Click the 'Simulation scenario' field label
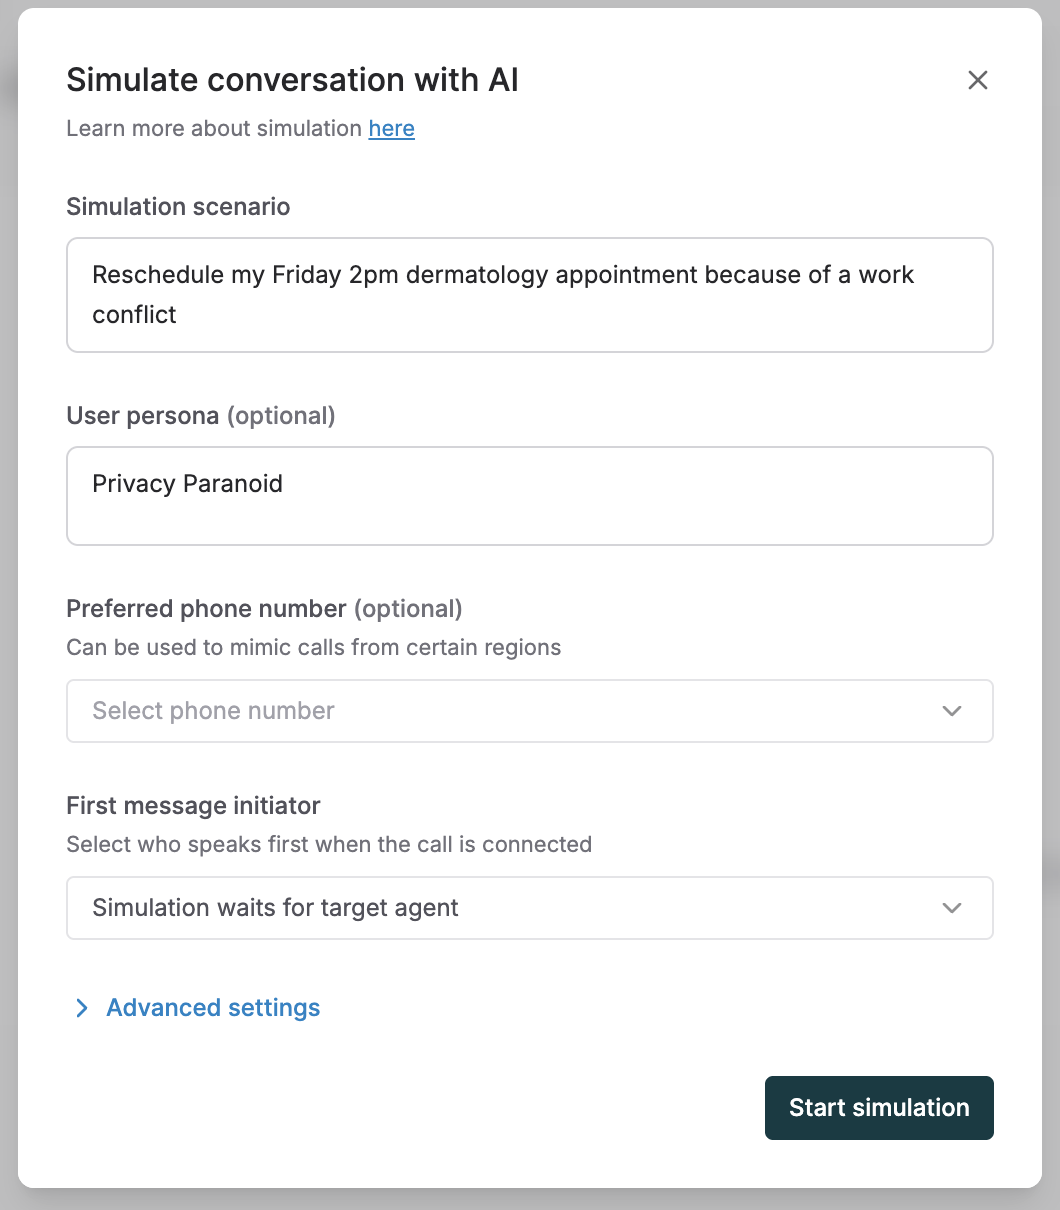The height and width of the screenshot is (1210, 1060). (178, 207)
